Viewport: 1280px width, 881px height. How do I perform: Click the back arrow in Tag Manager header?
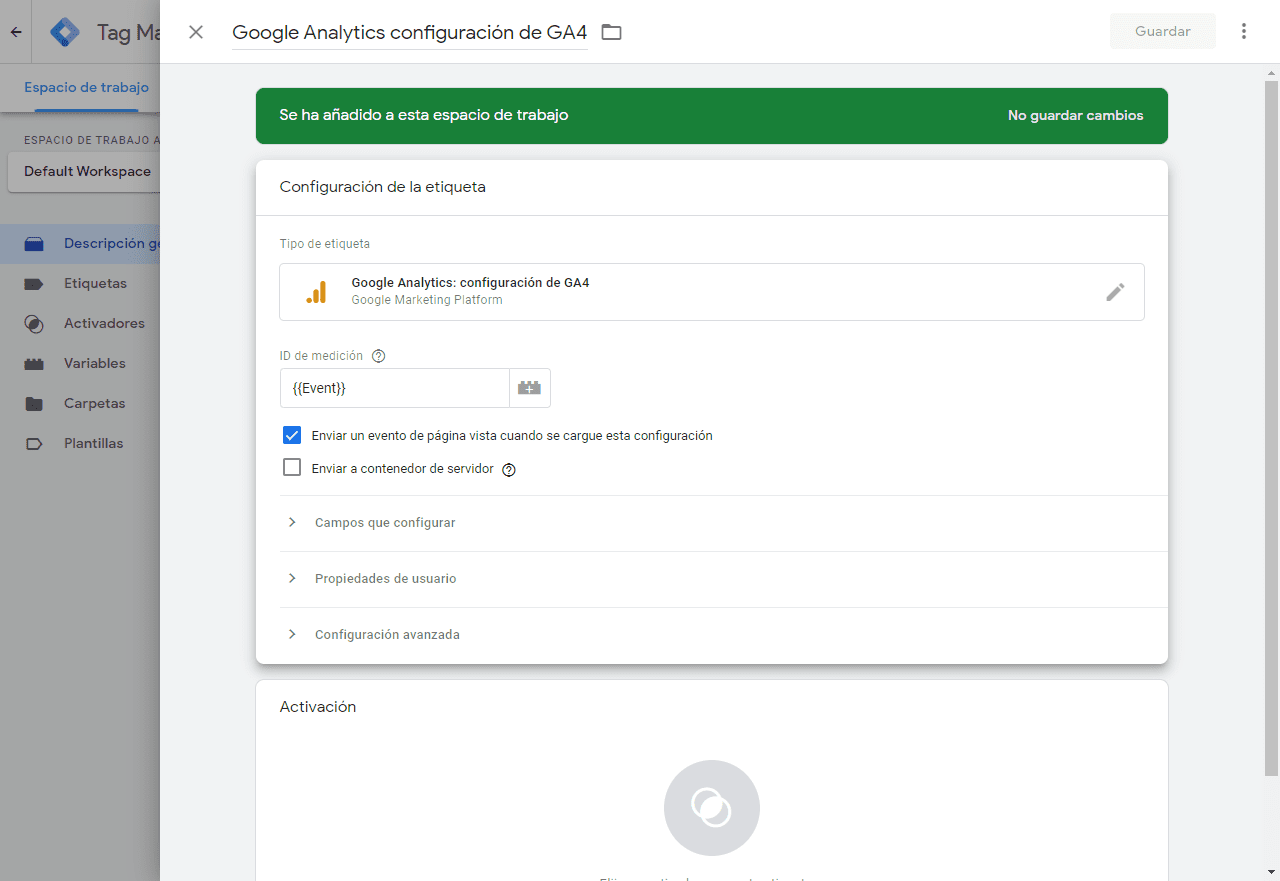(16, 32)
